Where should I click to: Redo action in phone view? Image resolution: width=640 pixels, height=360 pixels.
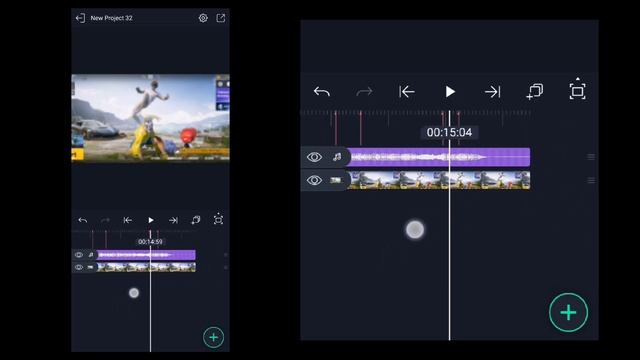coord(105,220)
